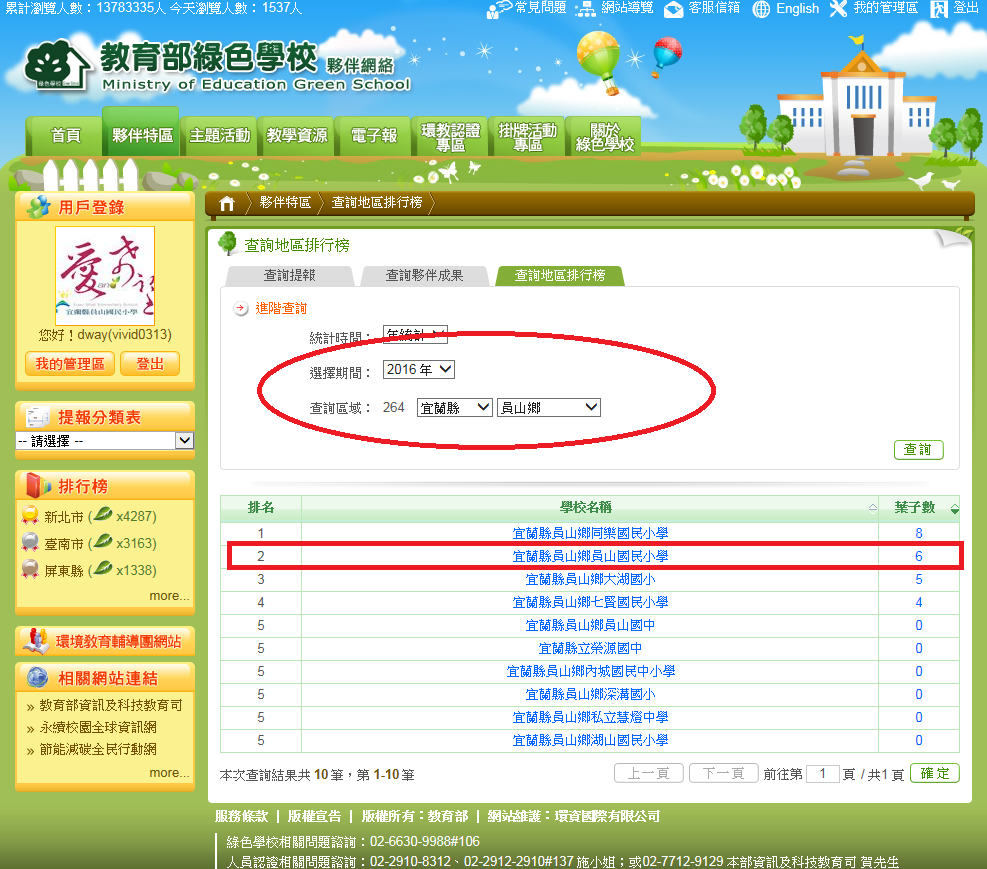Image resolution: width=987 pixels, height=869 pixels.
Task: Click the orange 我的管理區 button
Action: pyautogui.click(x=70, y=364)
